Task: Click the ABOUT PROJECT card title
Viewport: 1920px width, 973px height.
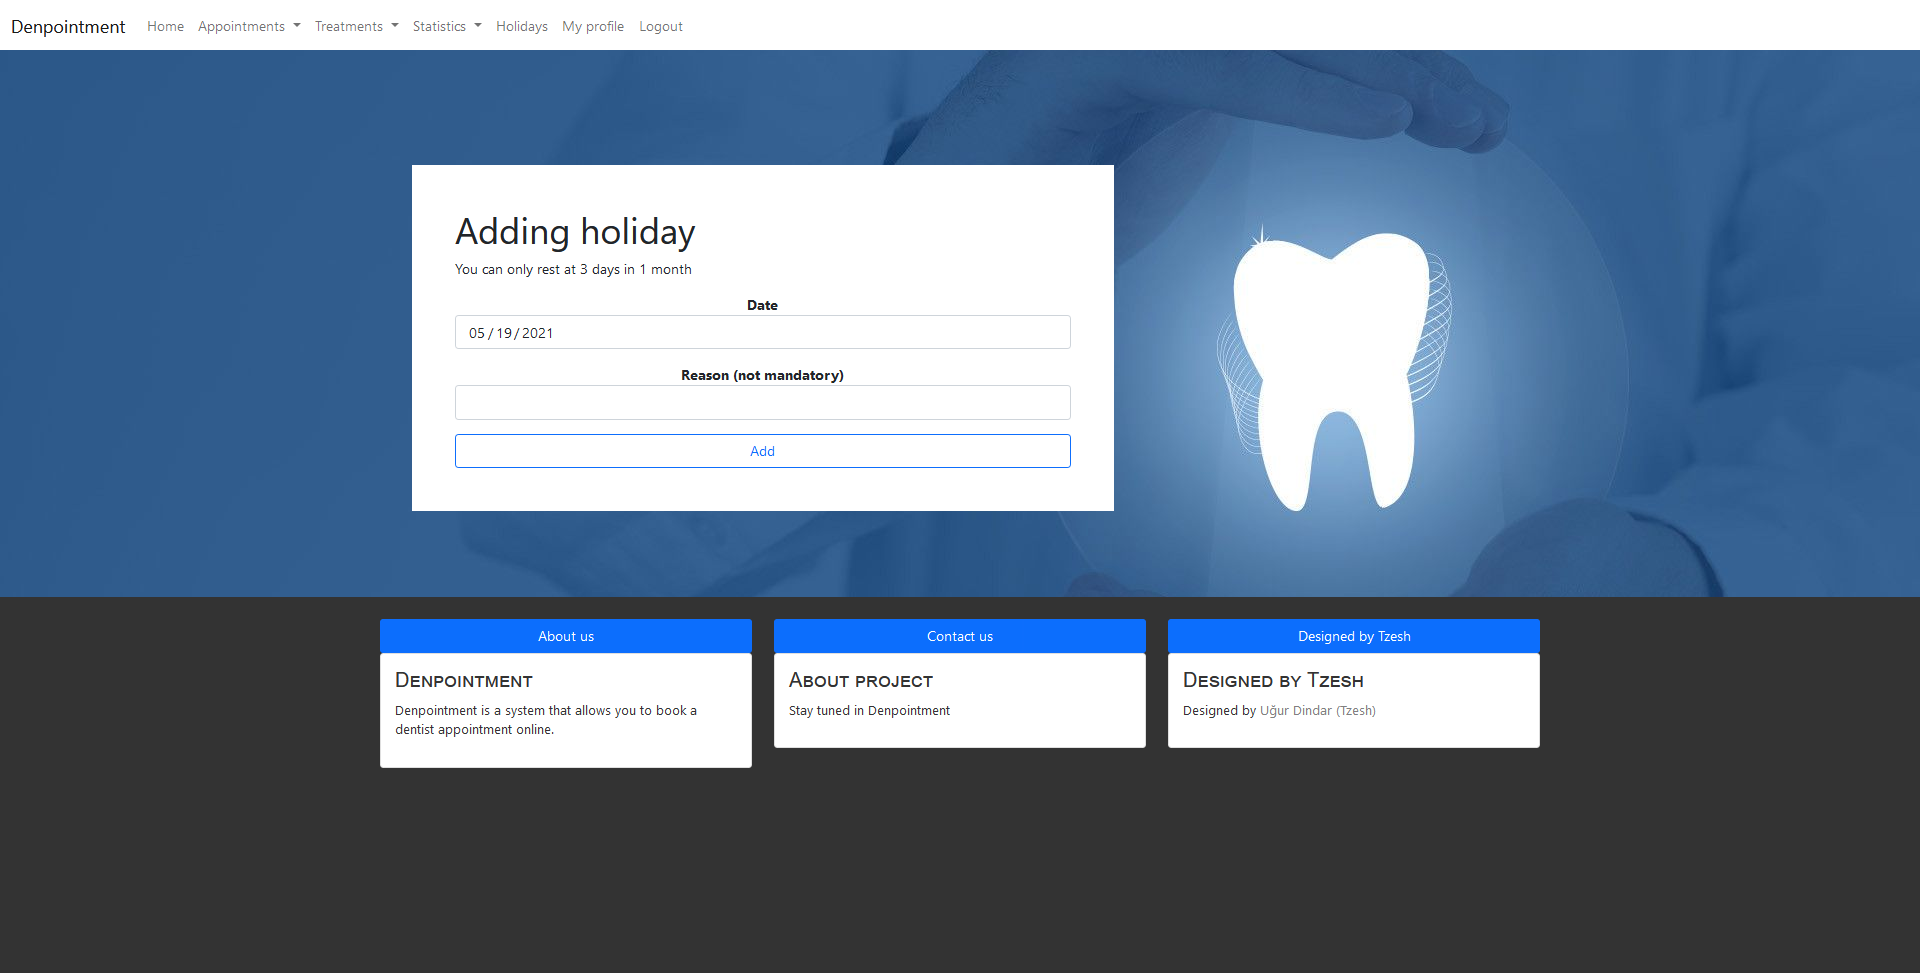Action: [861, 681]
